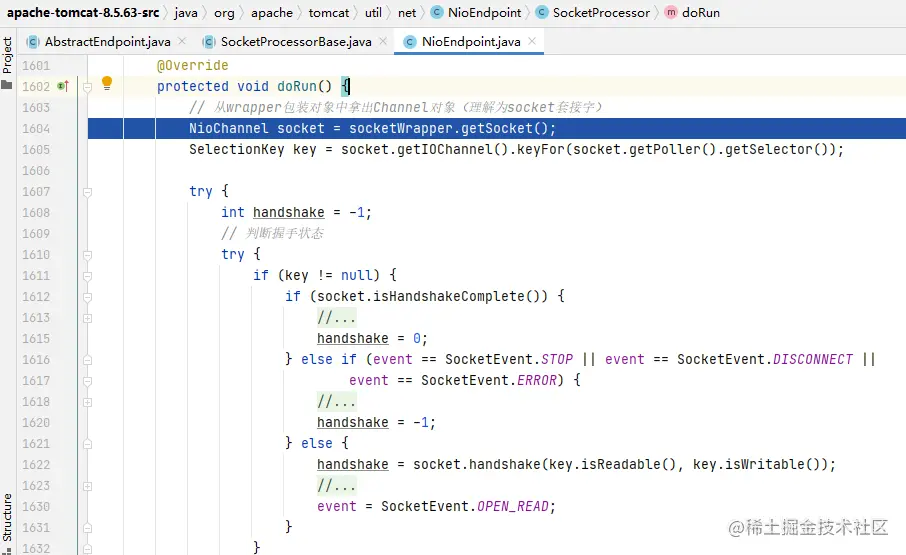Viewport: 906px width, 555px height.
Task: Click the SocketProcessor breadcrumb label
Action: point(601,12)
